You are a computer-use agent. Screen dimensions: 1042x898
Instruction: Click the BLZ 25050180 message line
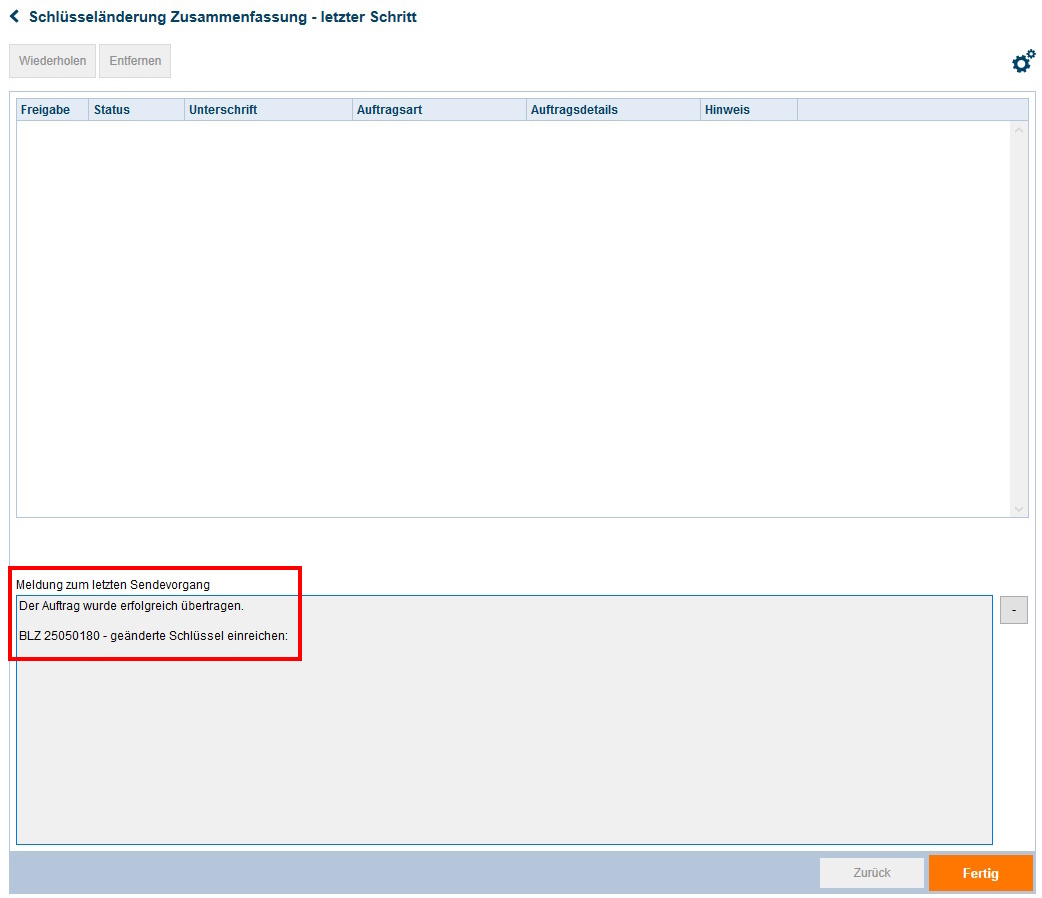[153, 636]
